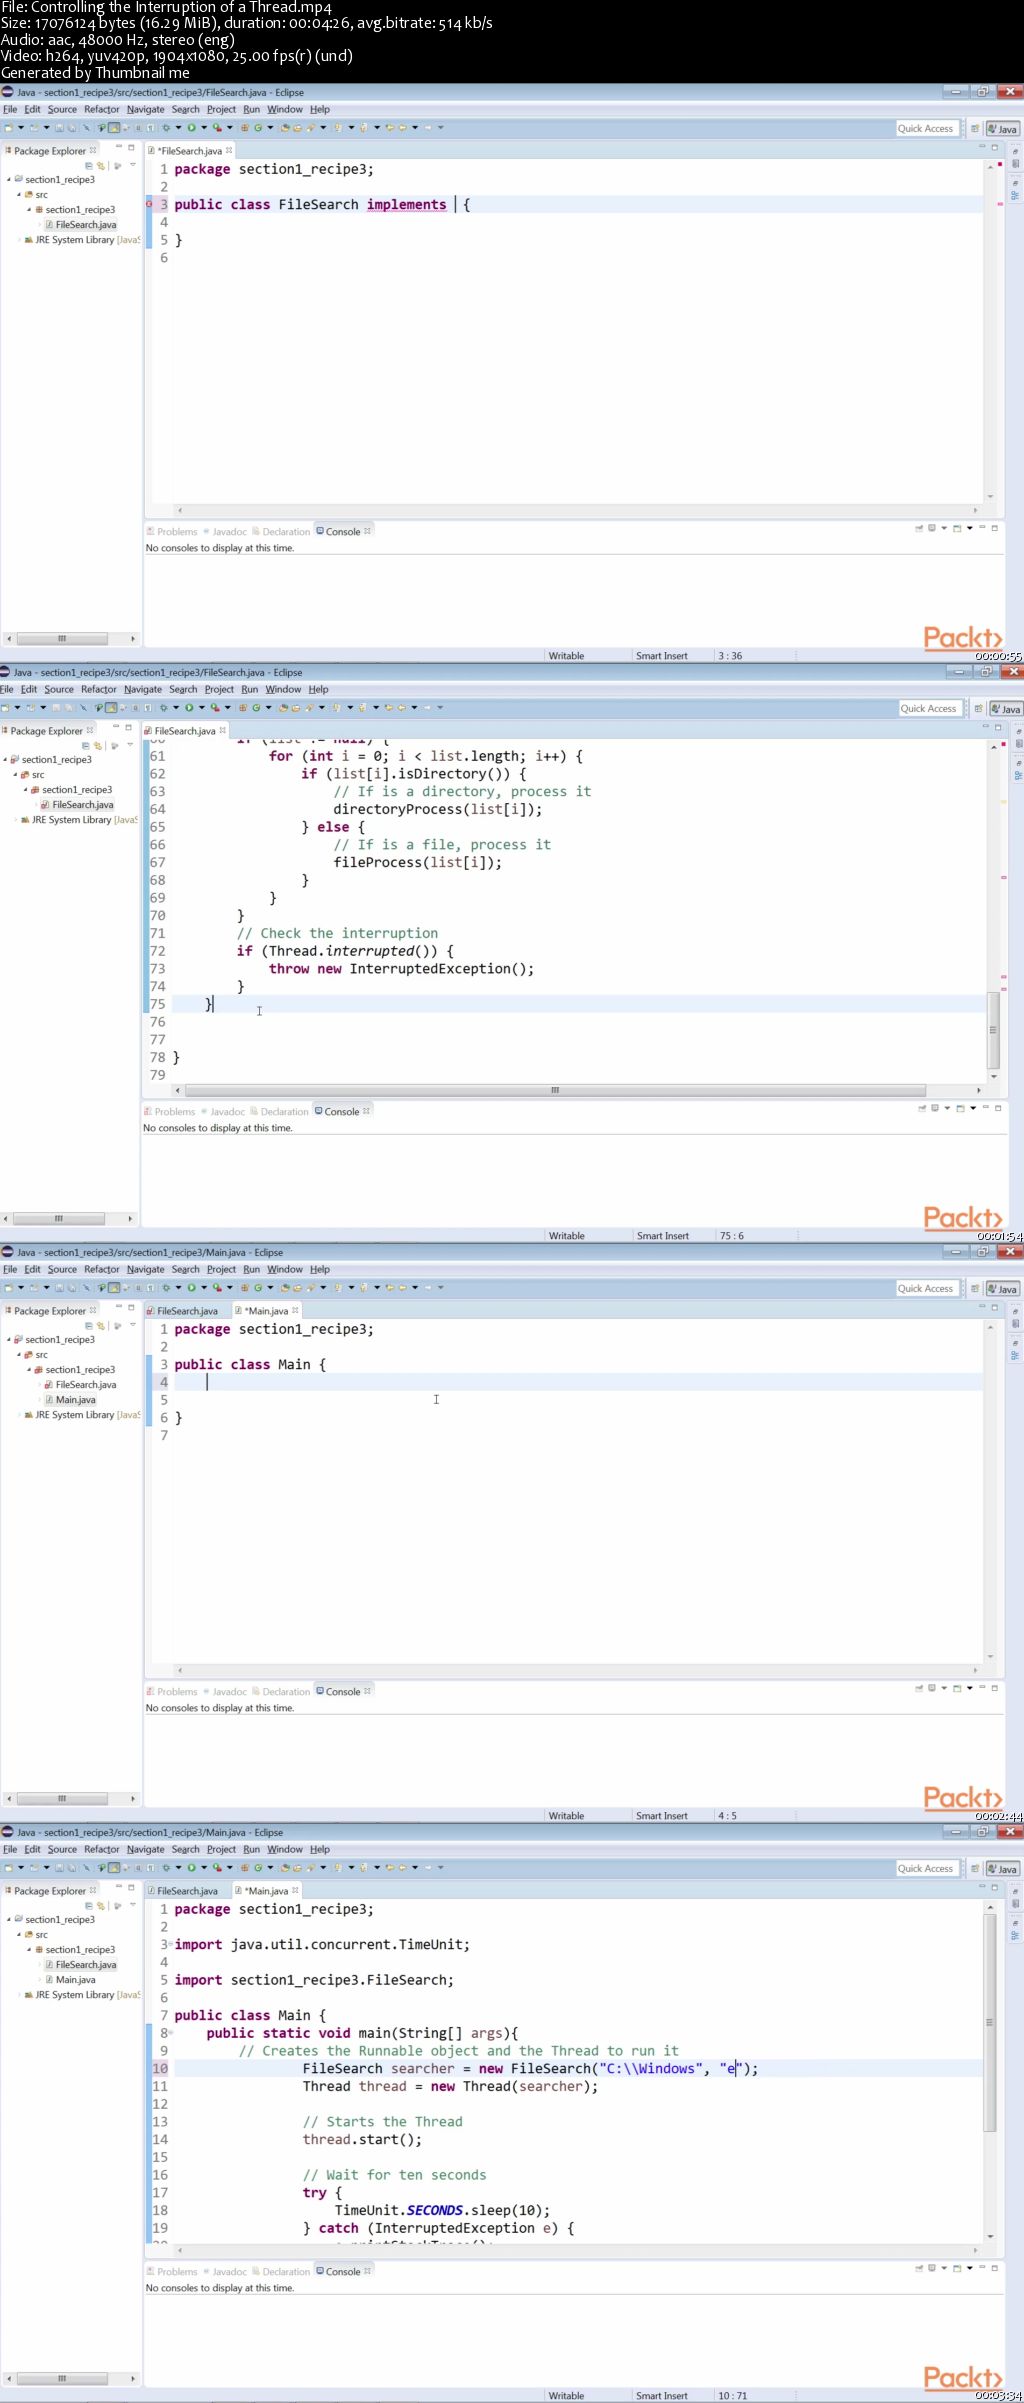
Task: Open the New dropdown arrow in the 00:00:55 frame toolbar
Action: point(21,128)
